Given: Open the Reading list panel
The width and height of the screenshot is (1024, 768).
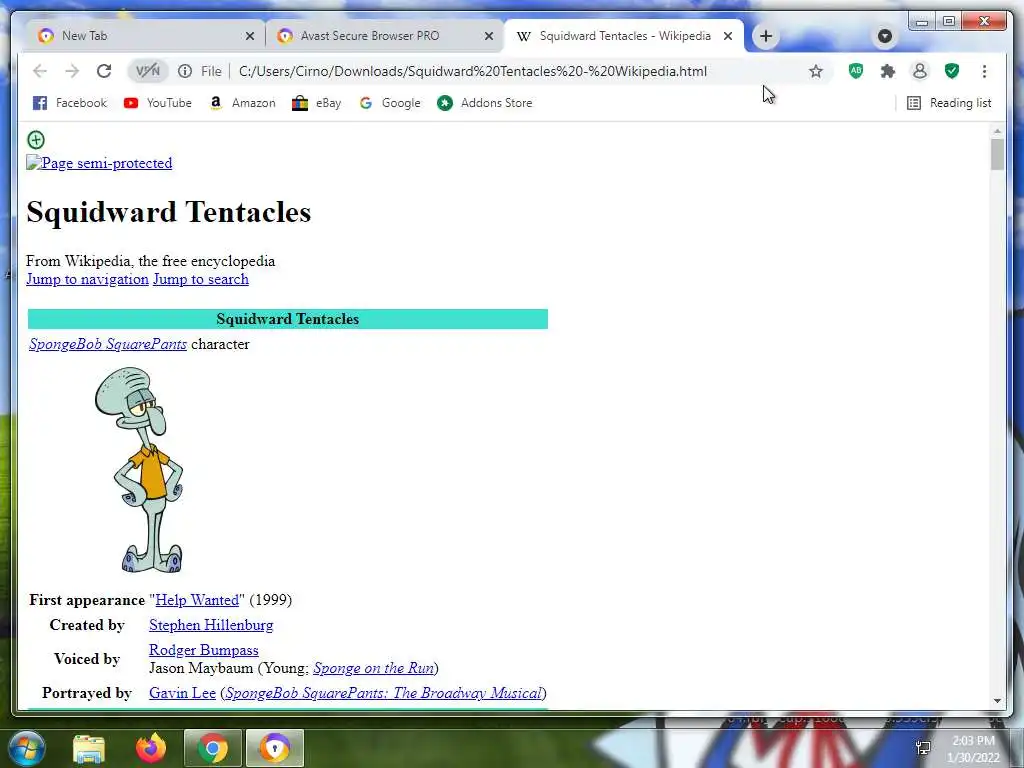Looking at the screenshot, I should (949, 103).
